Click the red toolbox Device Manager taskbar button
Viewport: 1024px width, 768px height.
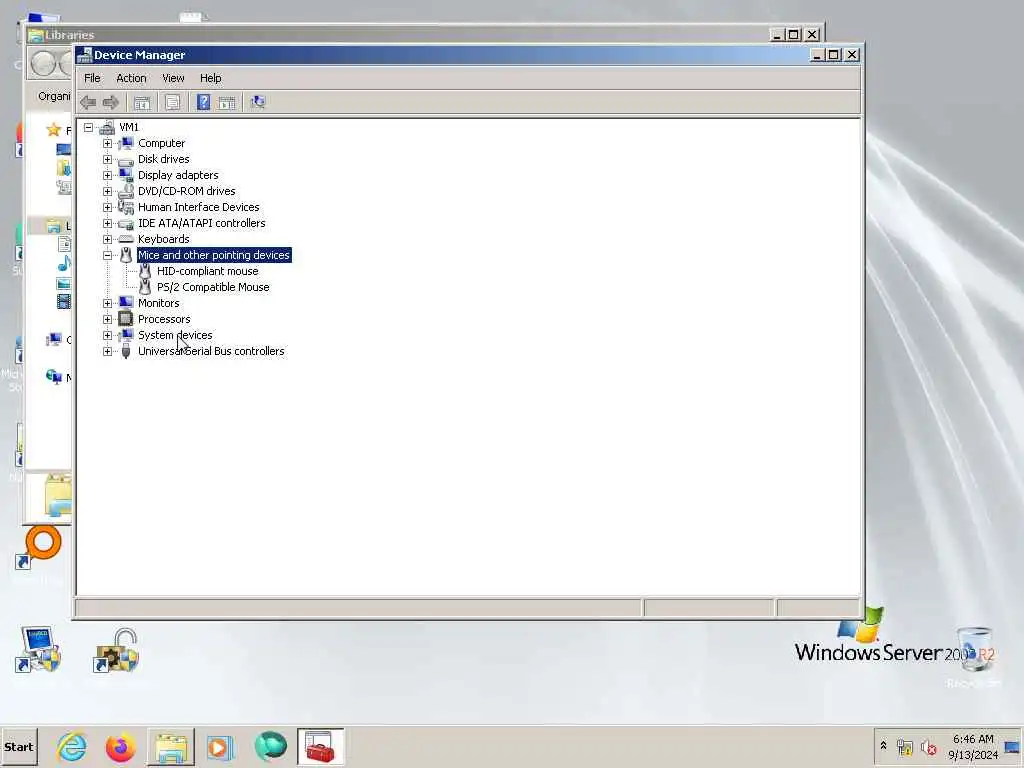click(x=320, y=746)
